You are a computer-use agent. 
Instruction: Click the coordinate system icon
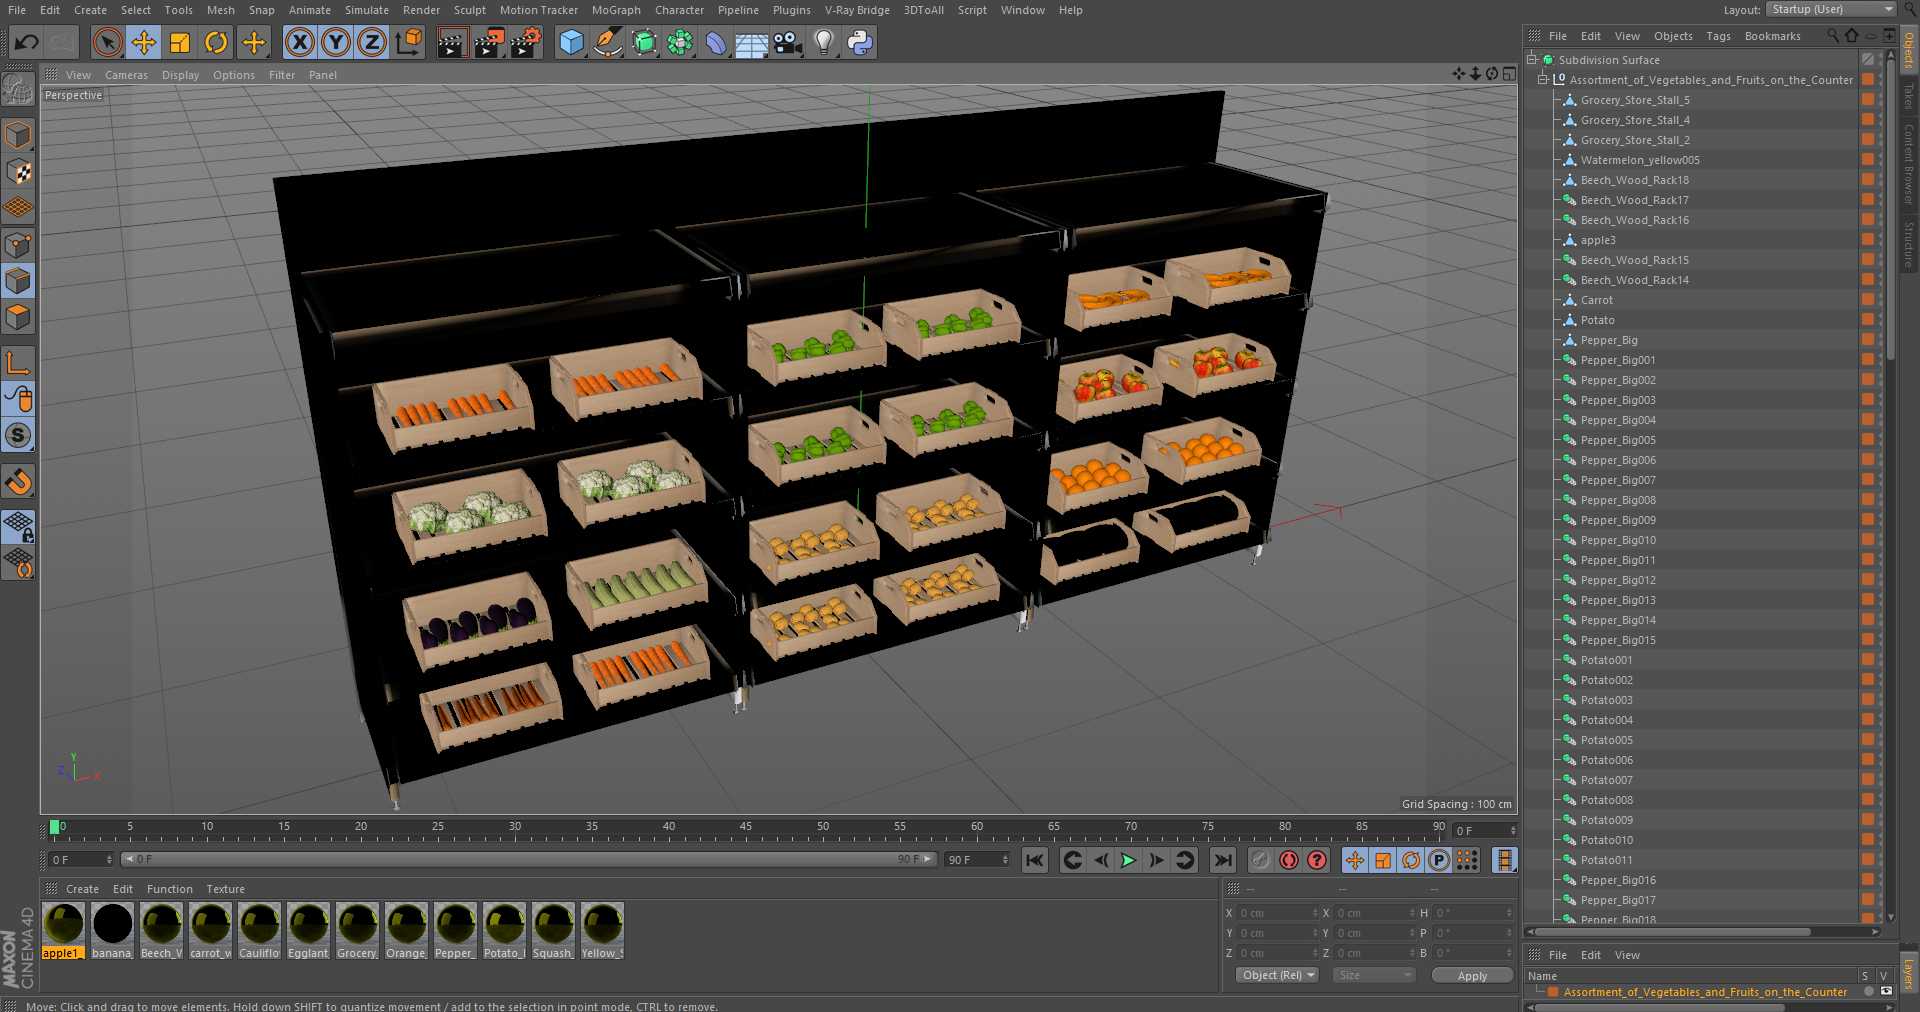[x=409, y=42]
